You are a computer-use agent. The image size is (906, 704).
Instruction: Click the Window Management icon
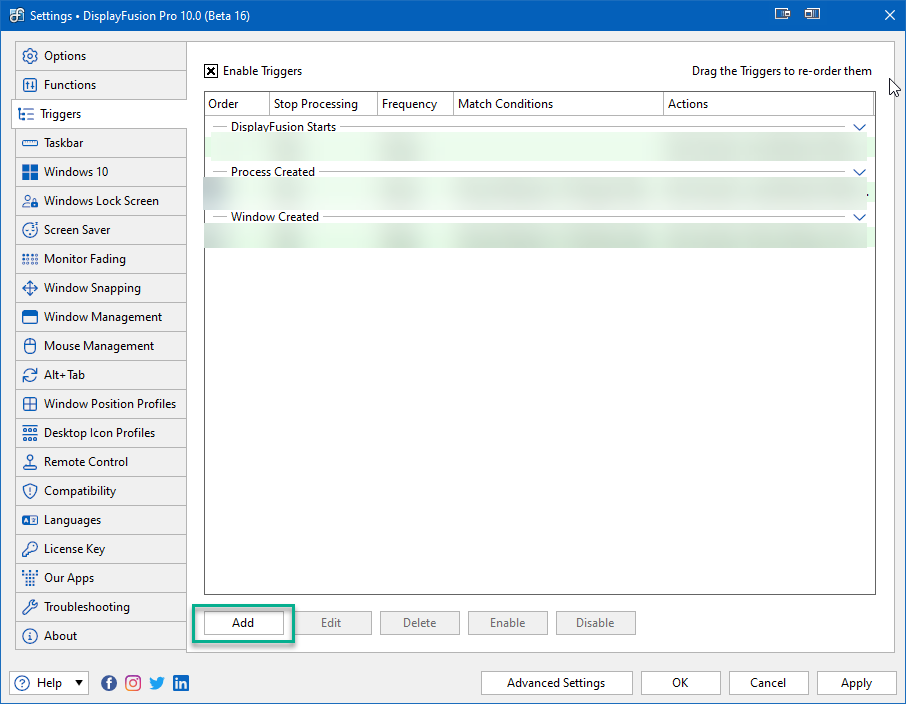pos(29,317)
